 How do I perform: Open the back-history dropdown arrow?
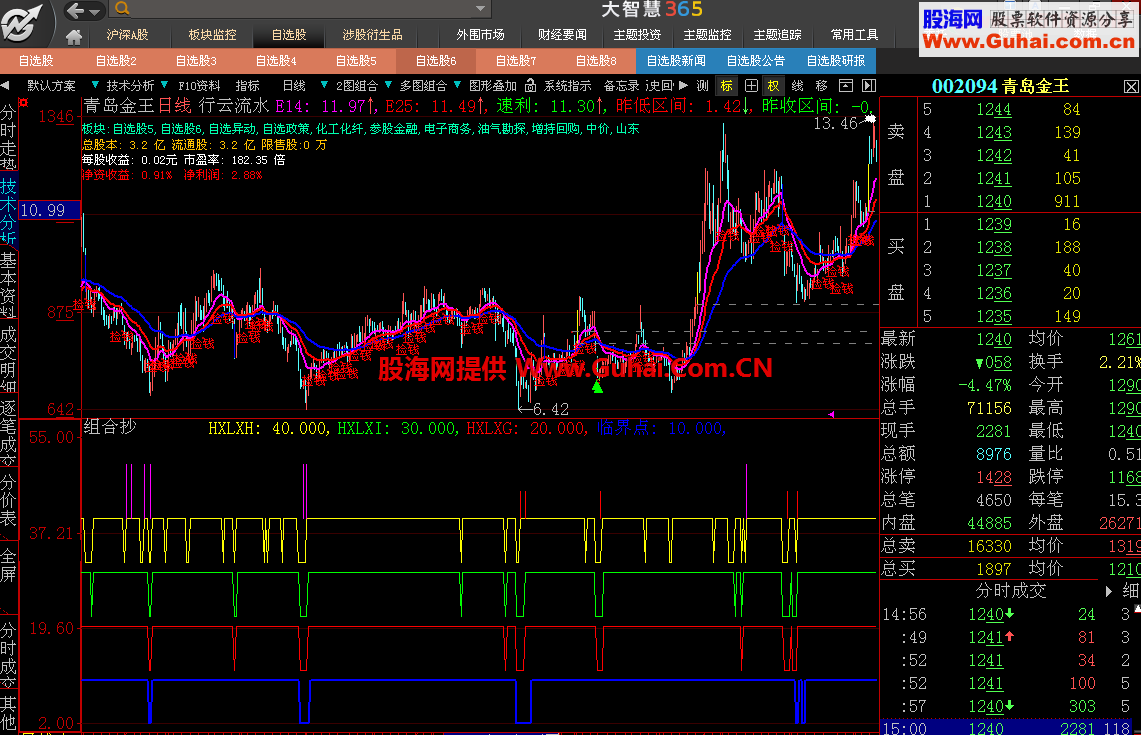click(x=95, y=11)
